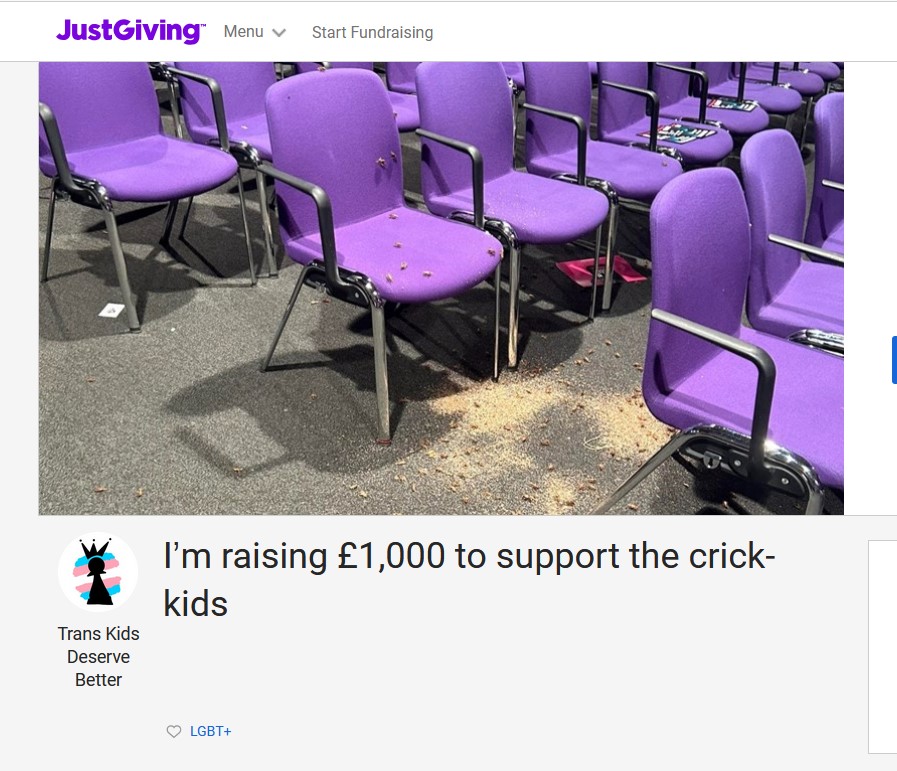The height and width of the screenshot is (771, 897).
Task: Click the £1,000 amount in the title
Action: tap(391, 556)
